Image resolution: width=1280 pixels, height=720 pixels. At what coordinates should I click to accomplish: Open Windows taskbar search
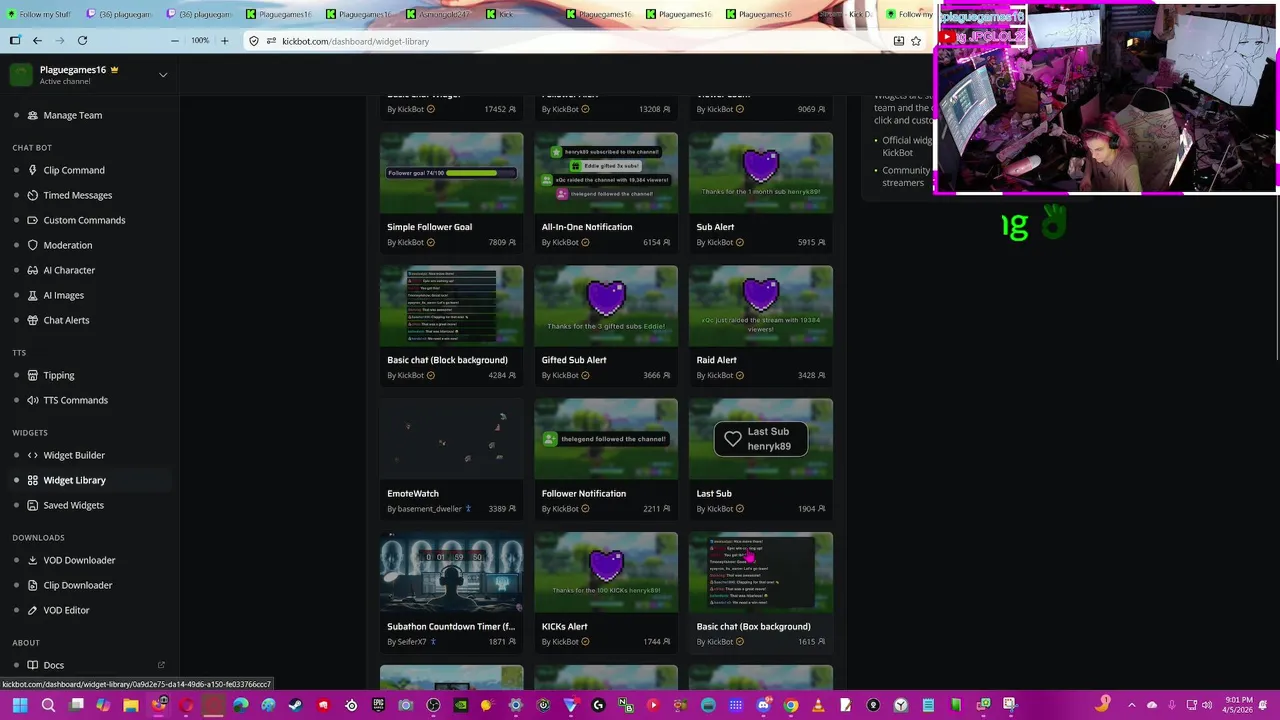[x=48, y=705]
